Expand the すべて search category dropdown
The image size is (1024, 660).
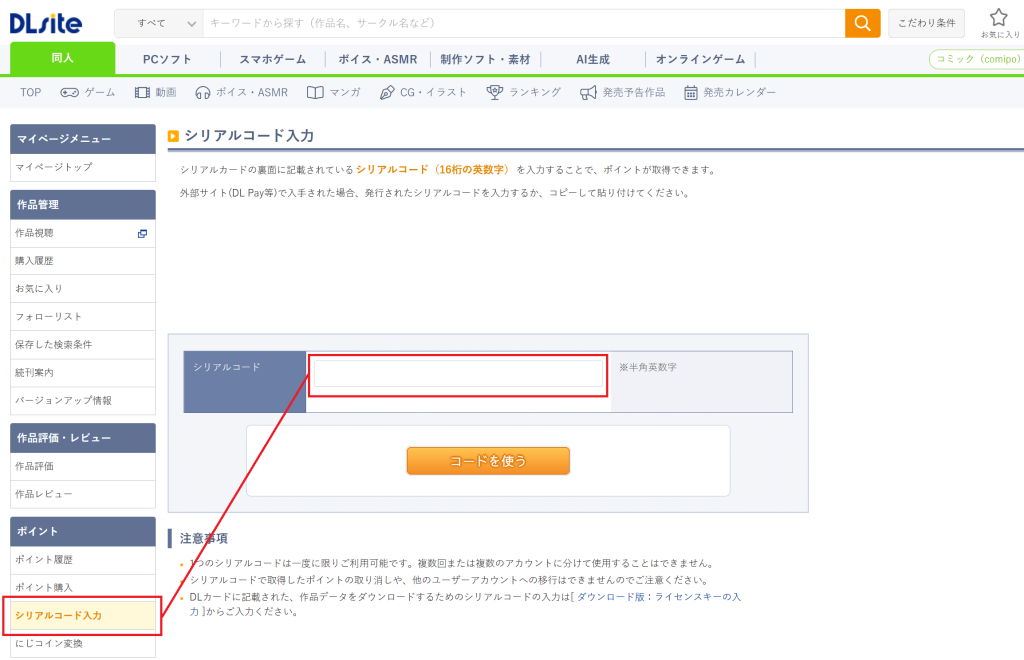pyautogui.click(x=159, y=23)
